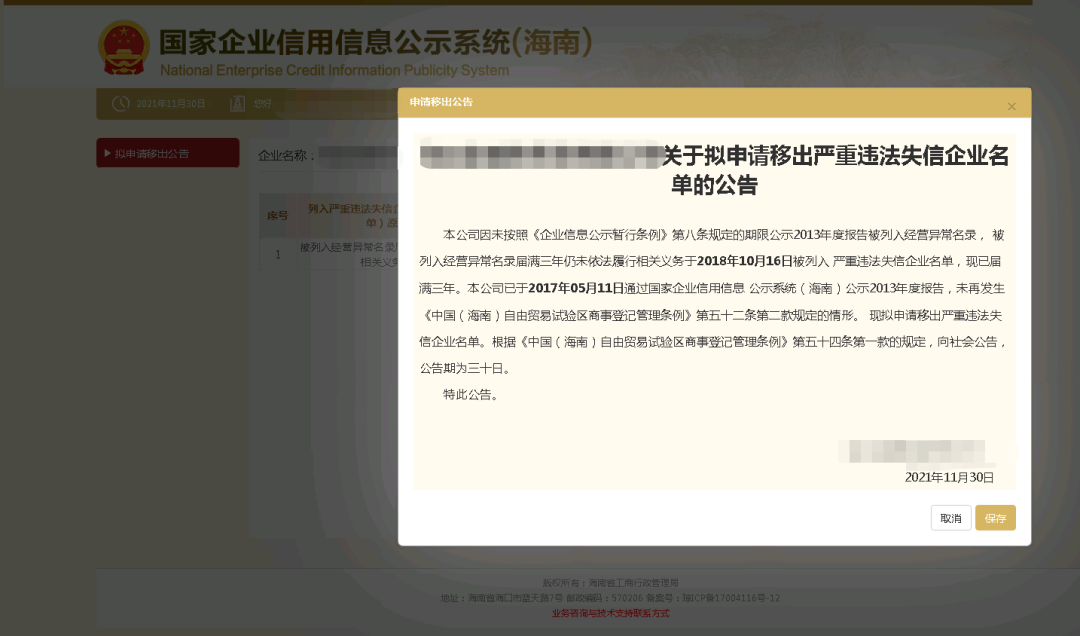
Task: Click the X icon to close the announcement dialog
Action: tap(1011, 103)
